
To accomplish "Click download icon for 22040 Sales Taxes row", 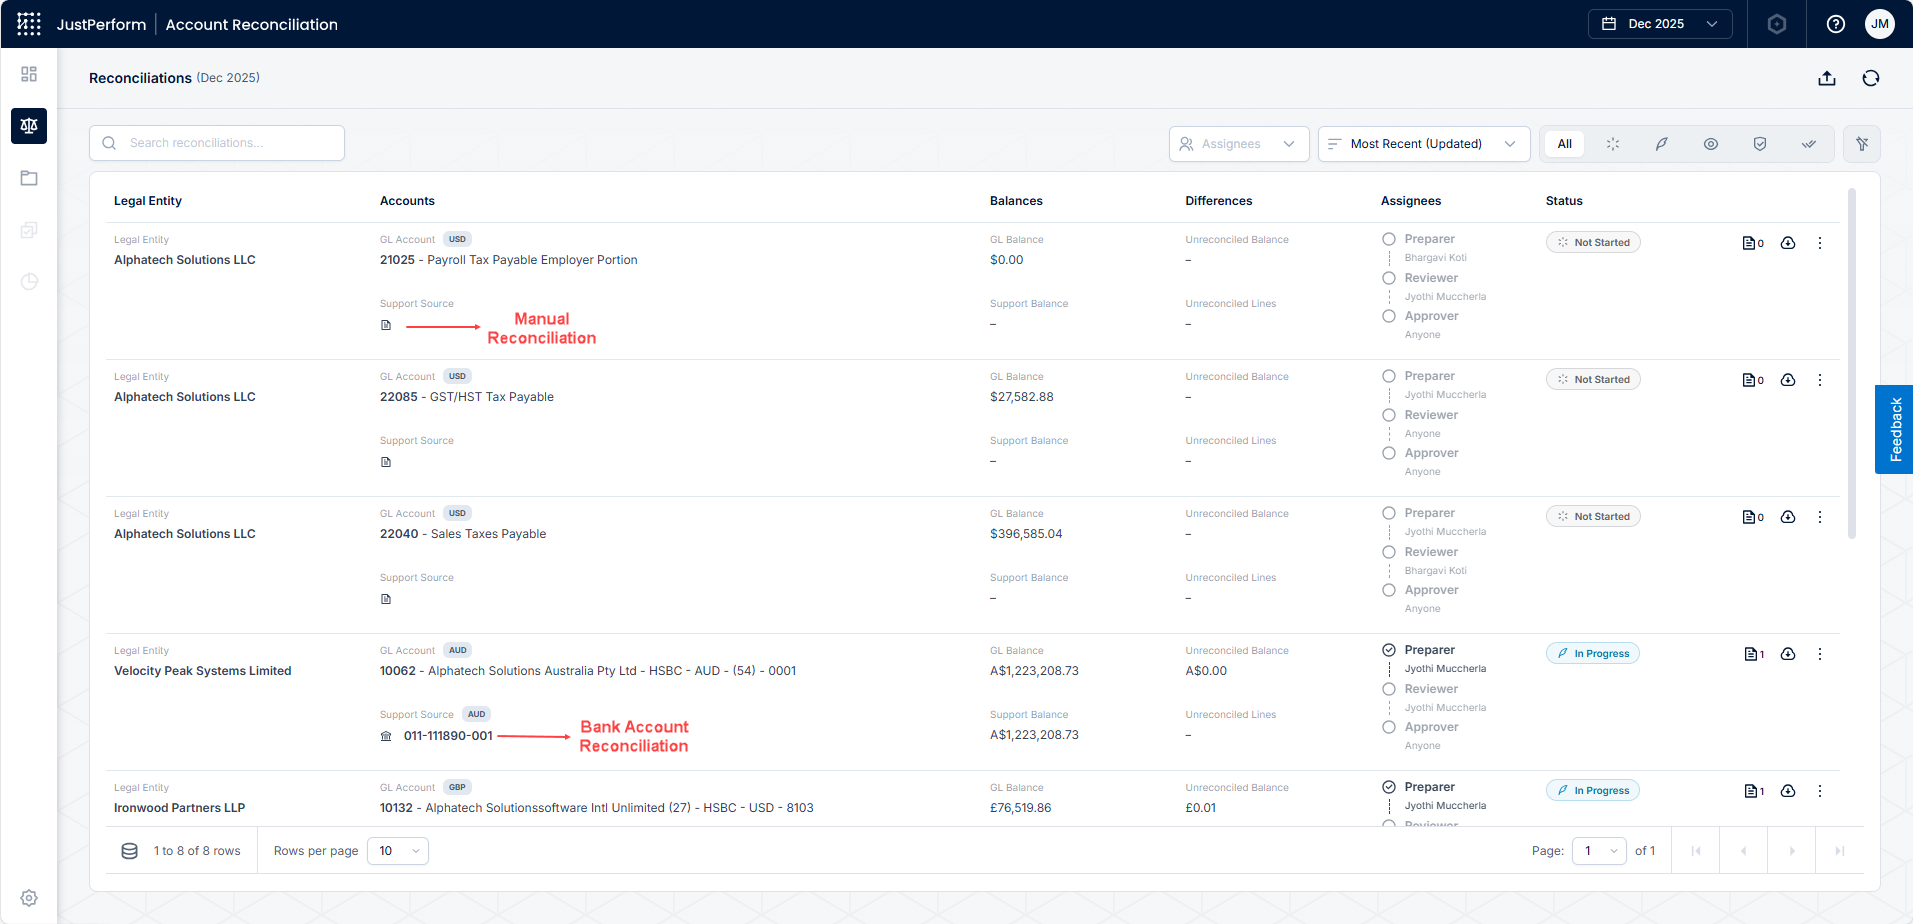I will click(1788, 517).
